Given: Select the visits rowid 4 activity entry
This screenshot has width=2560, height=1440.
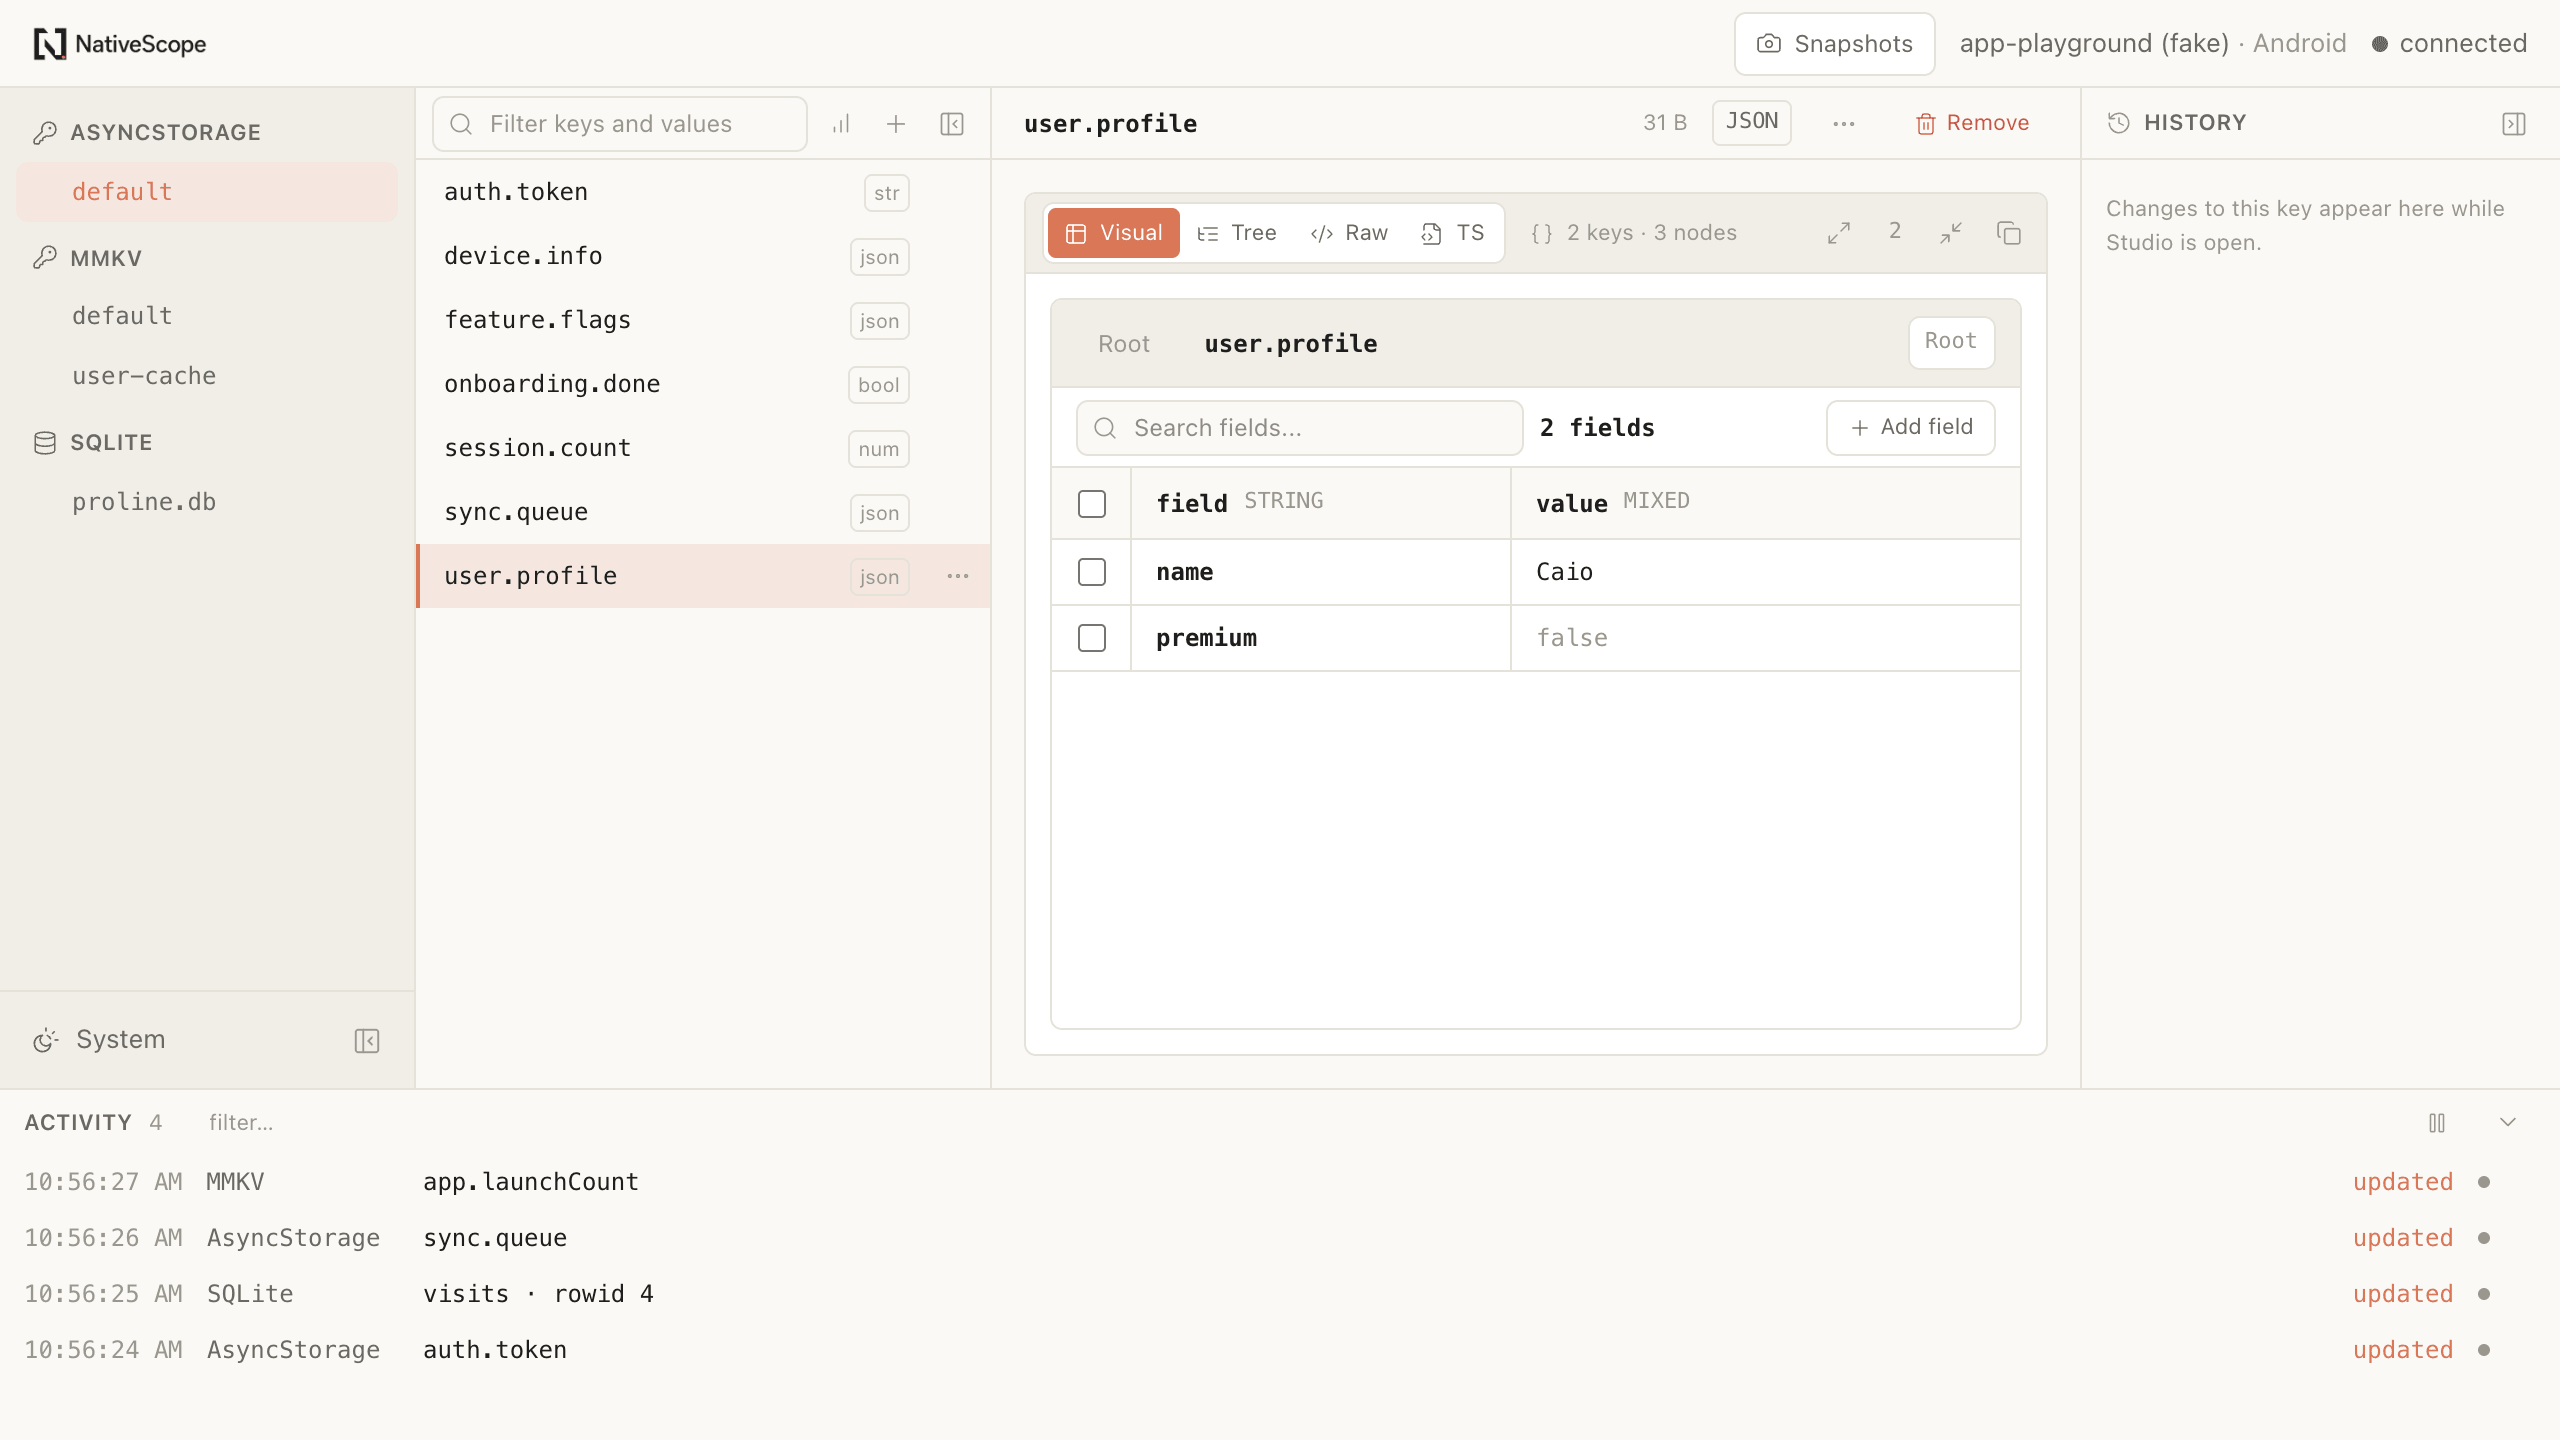Looking at the screenshot, I should (1279, 1294).
